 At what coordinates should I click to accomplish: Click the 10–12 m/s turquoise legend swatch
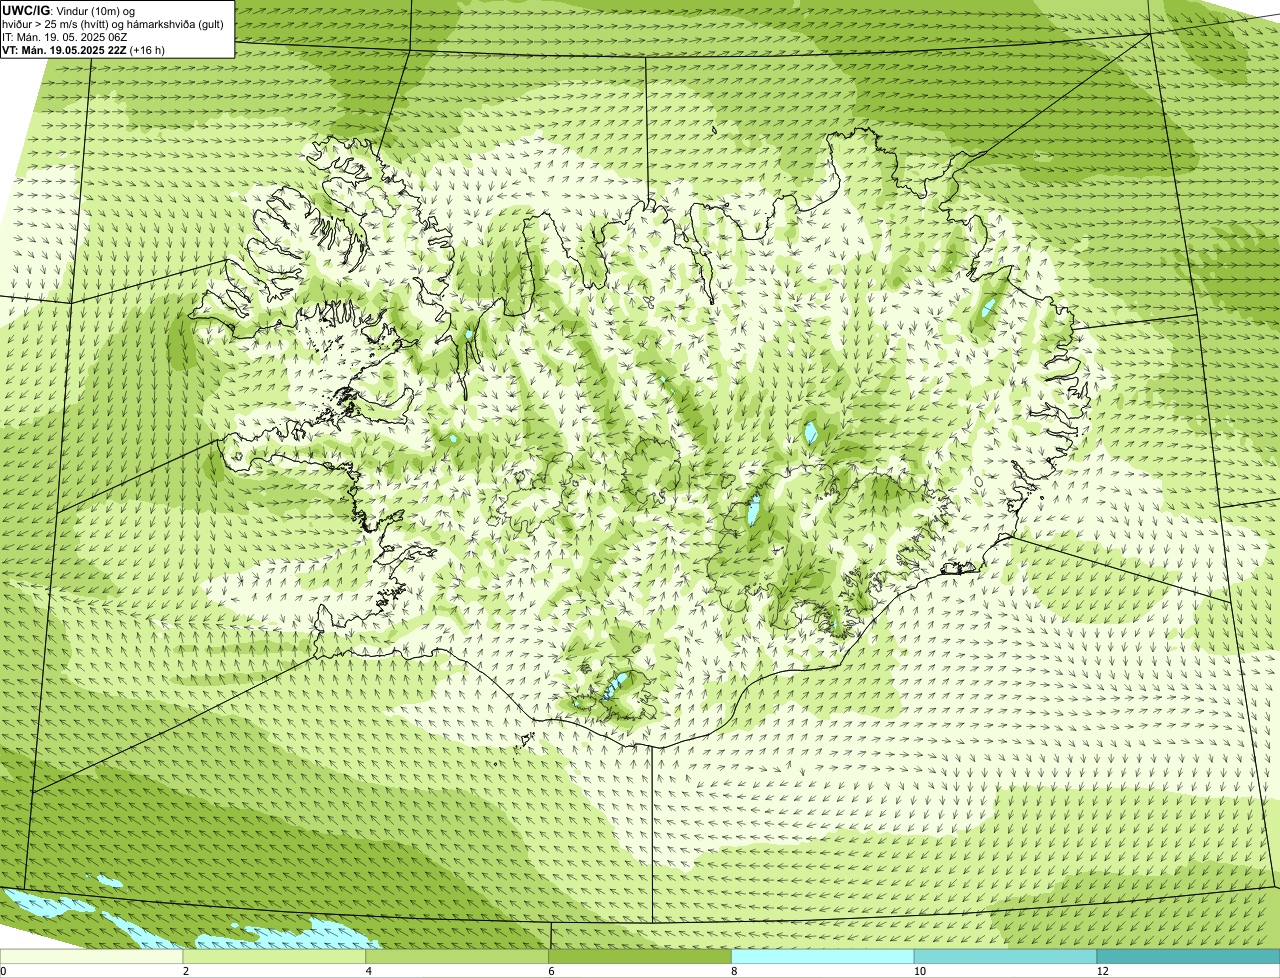point(1006,956)
